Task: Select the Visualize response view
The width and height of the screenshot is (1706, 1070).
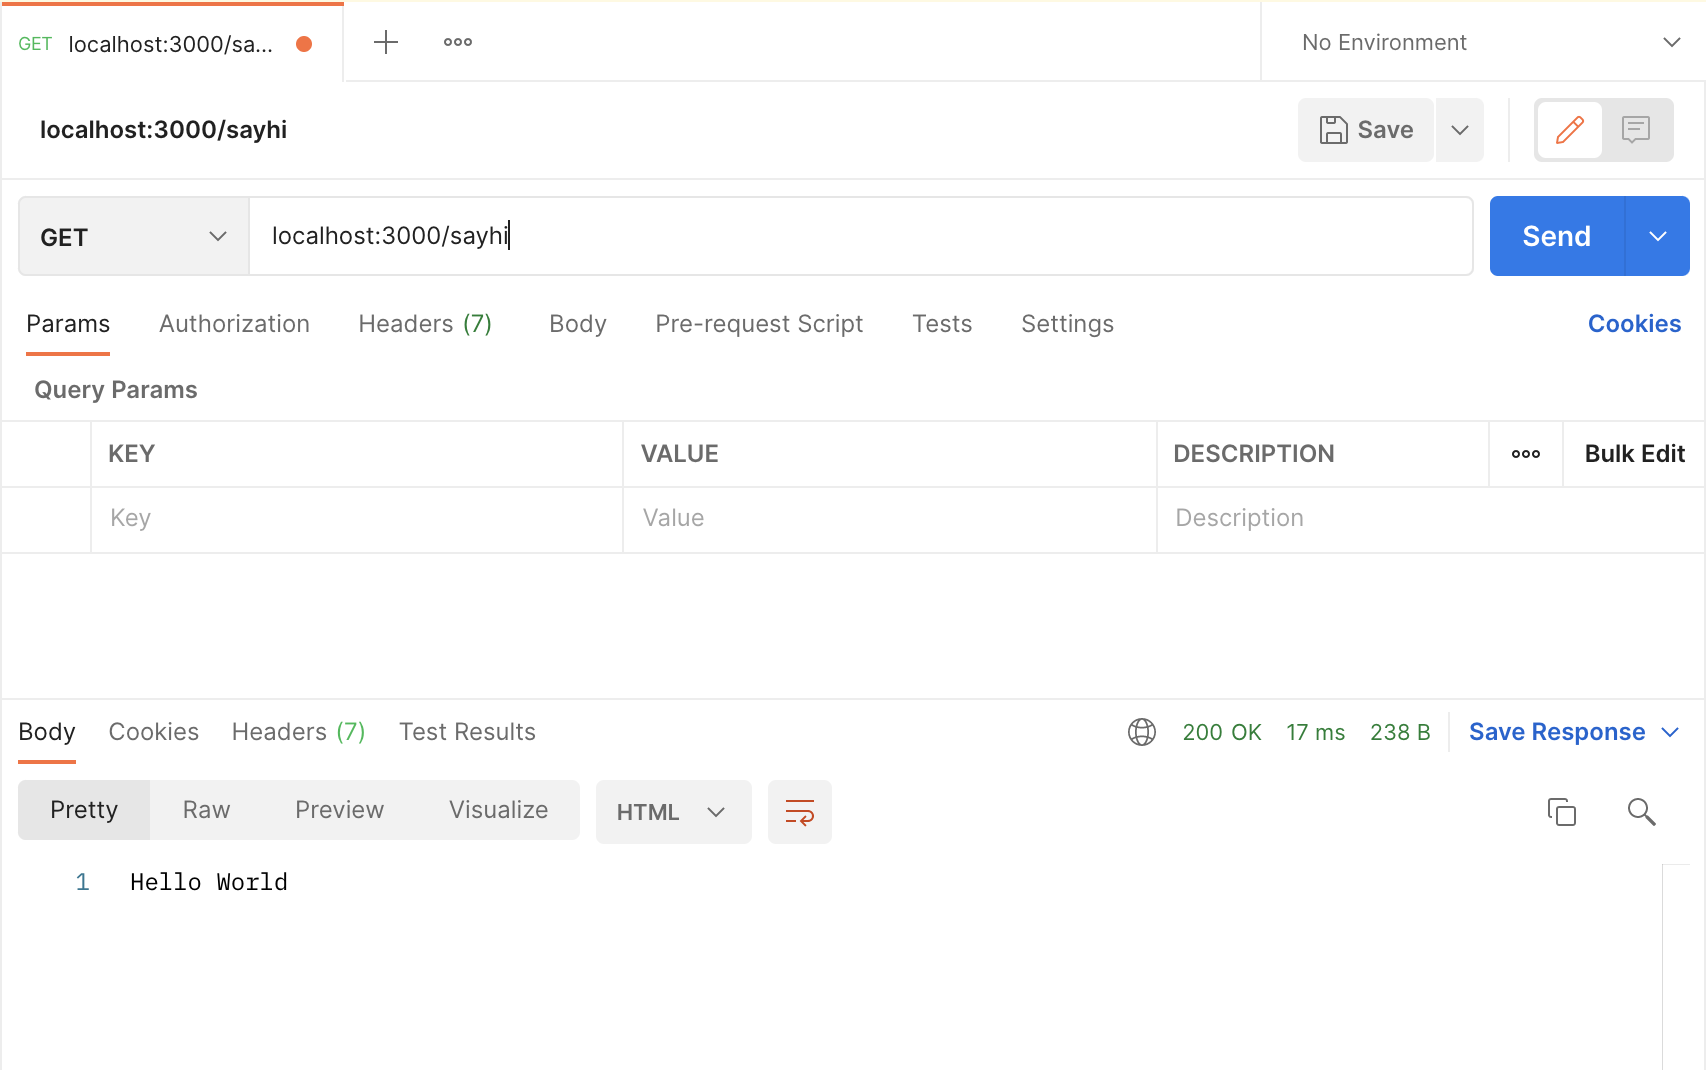Action: (498, 810)
